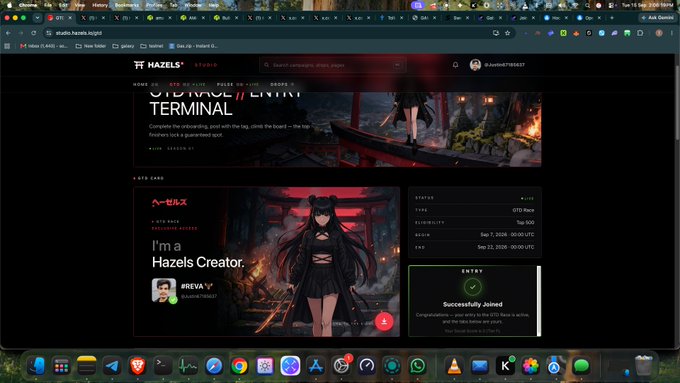Open the Chrome apps grid in bookmarks bar
The height and width of the screenshot is (383, 680).
pos(7,46)
